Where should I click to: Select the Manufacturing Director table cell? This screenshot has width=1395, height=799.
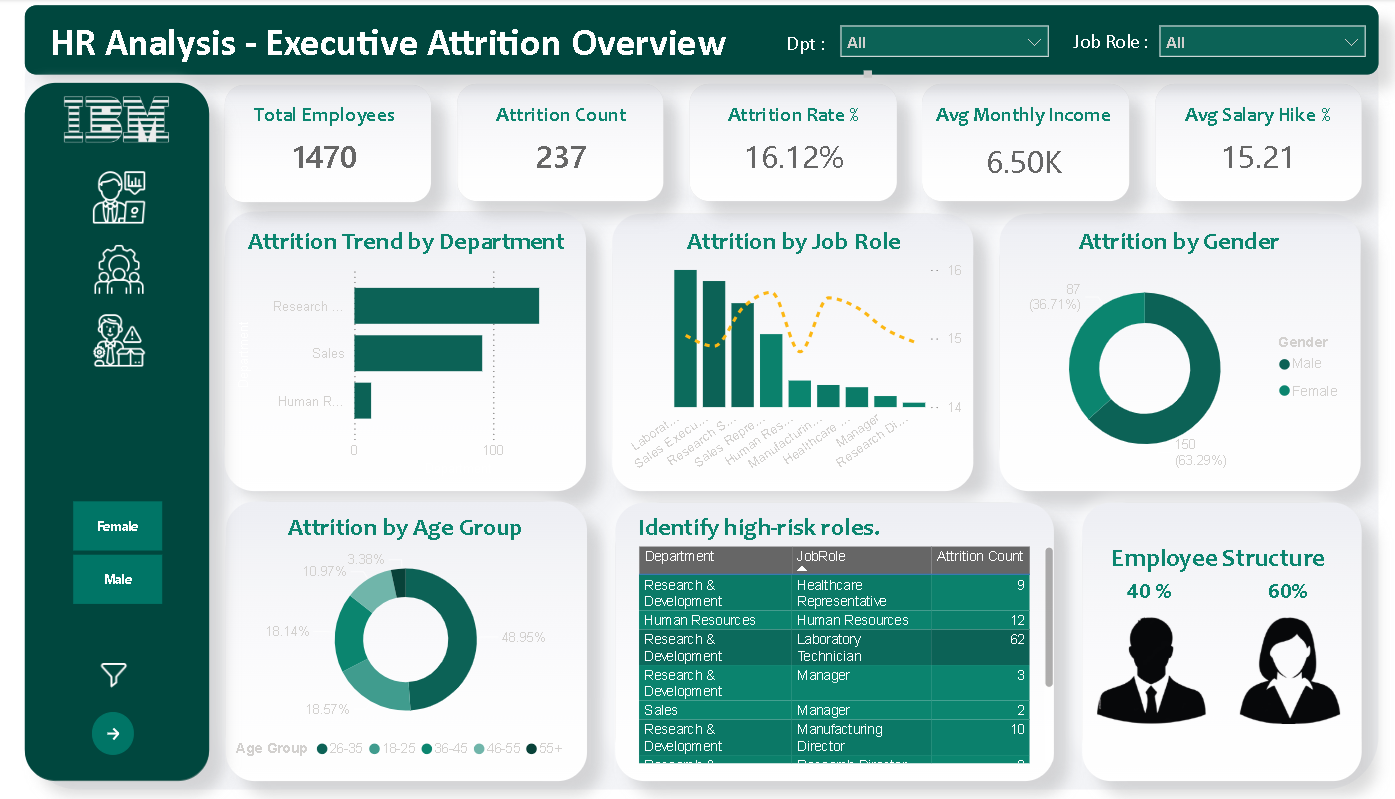click(x=861, y=738)
